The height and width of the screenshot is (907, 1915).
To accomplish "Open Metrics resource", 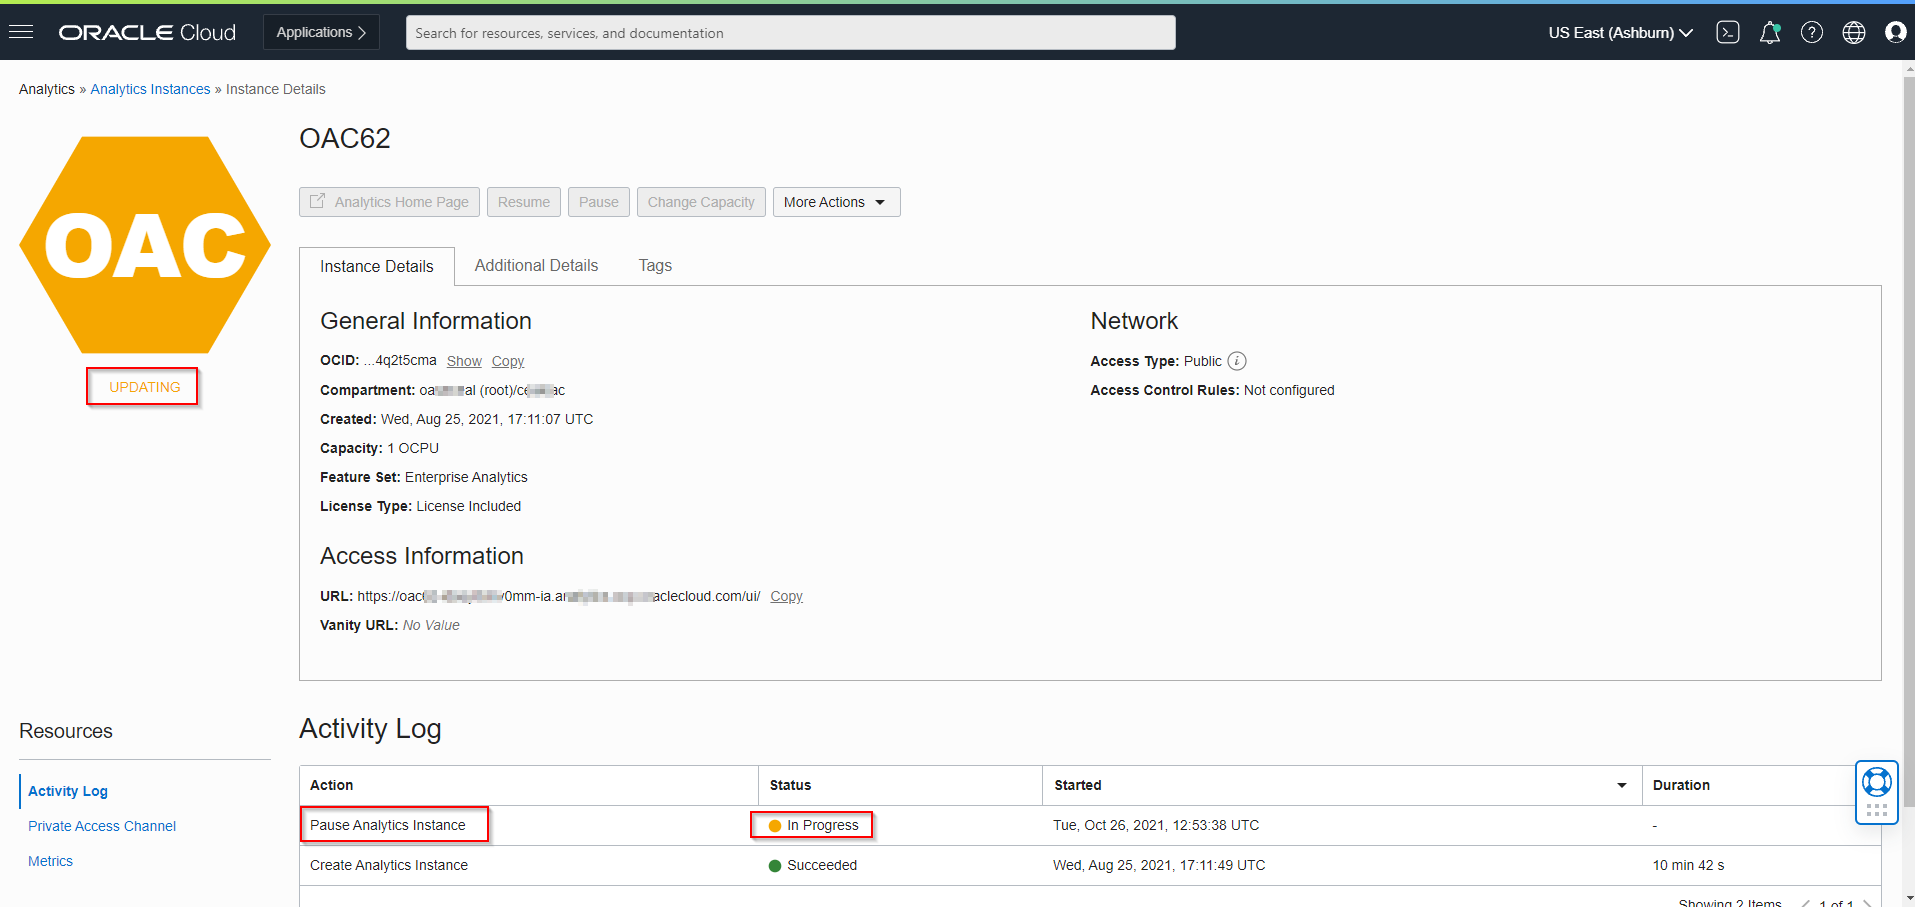I will click(50, 861).
